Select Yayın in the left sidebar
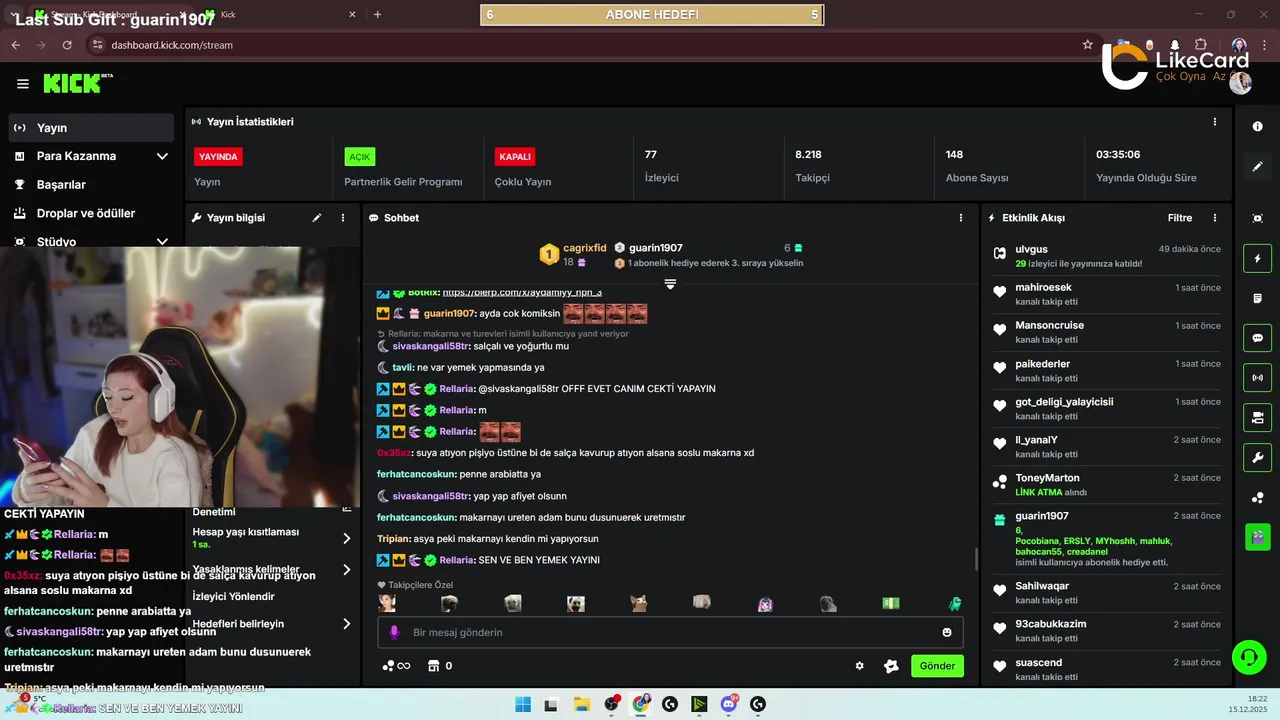The height and width of the screenshot is (720, 1280). tap(92, 128)
